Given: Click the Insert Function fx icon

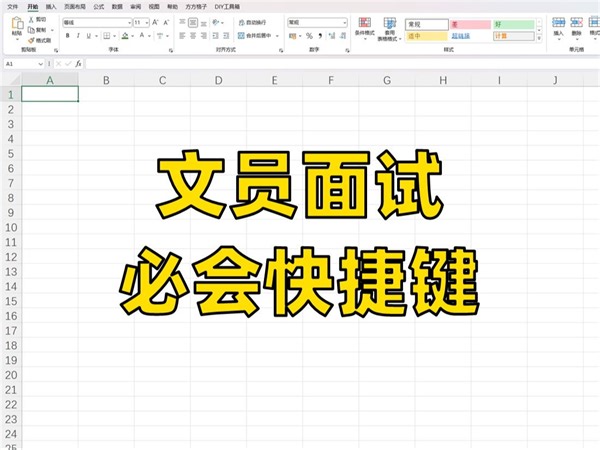Looking at the screenshot, I should pos(78,64).
